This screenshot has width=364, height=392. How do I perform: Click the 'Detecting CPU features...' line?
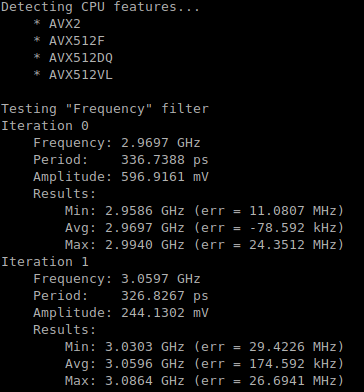[101, 7]
